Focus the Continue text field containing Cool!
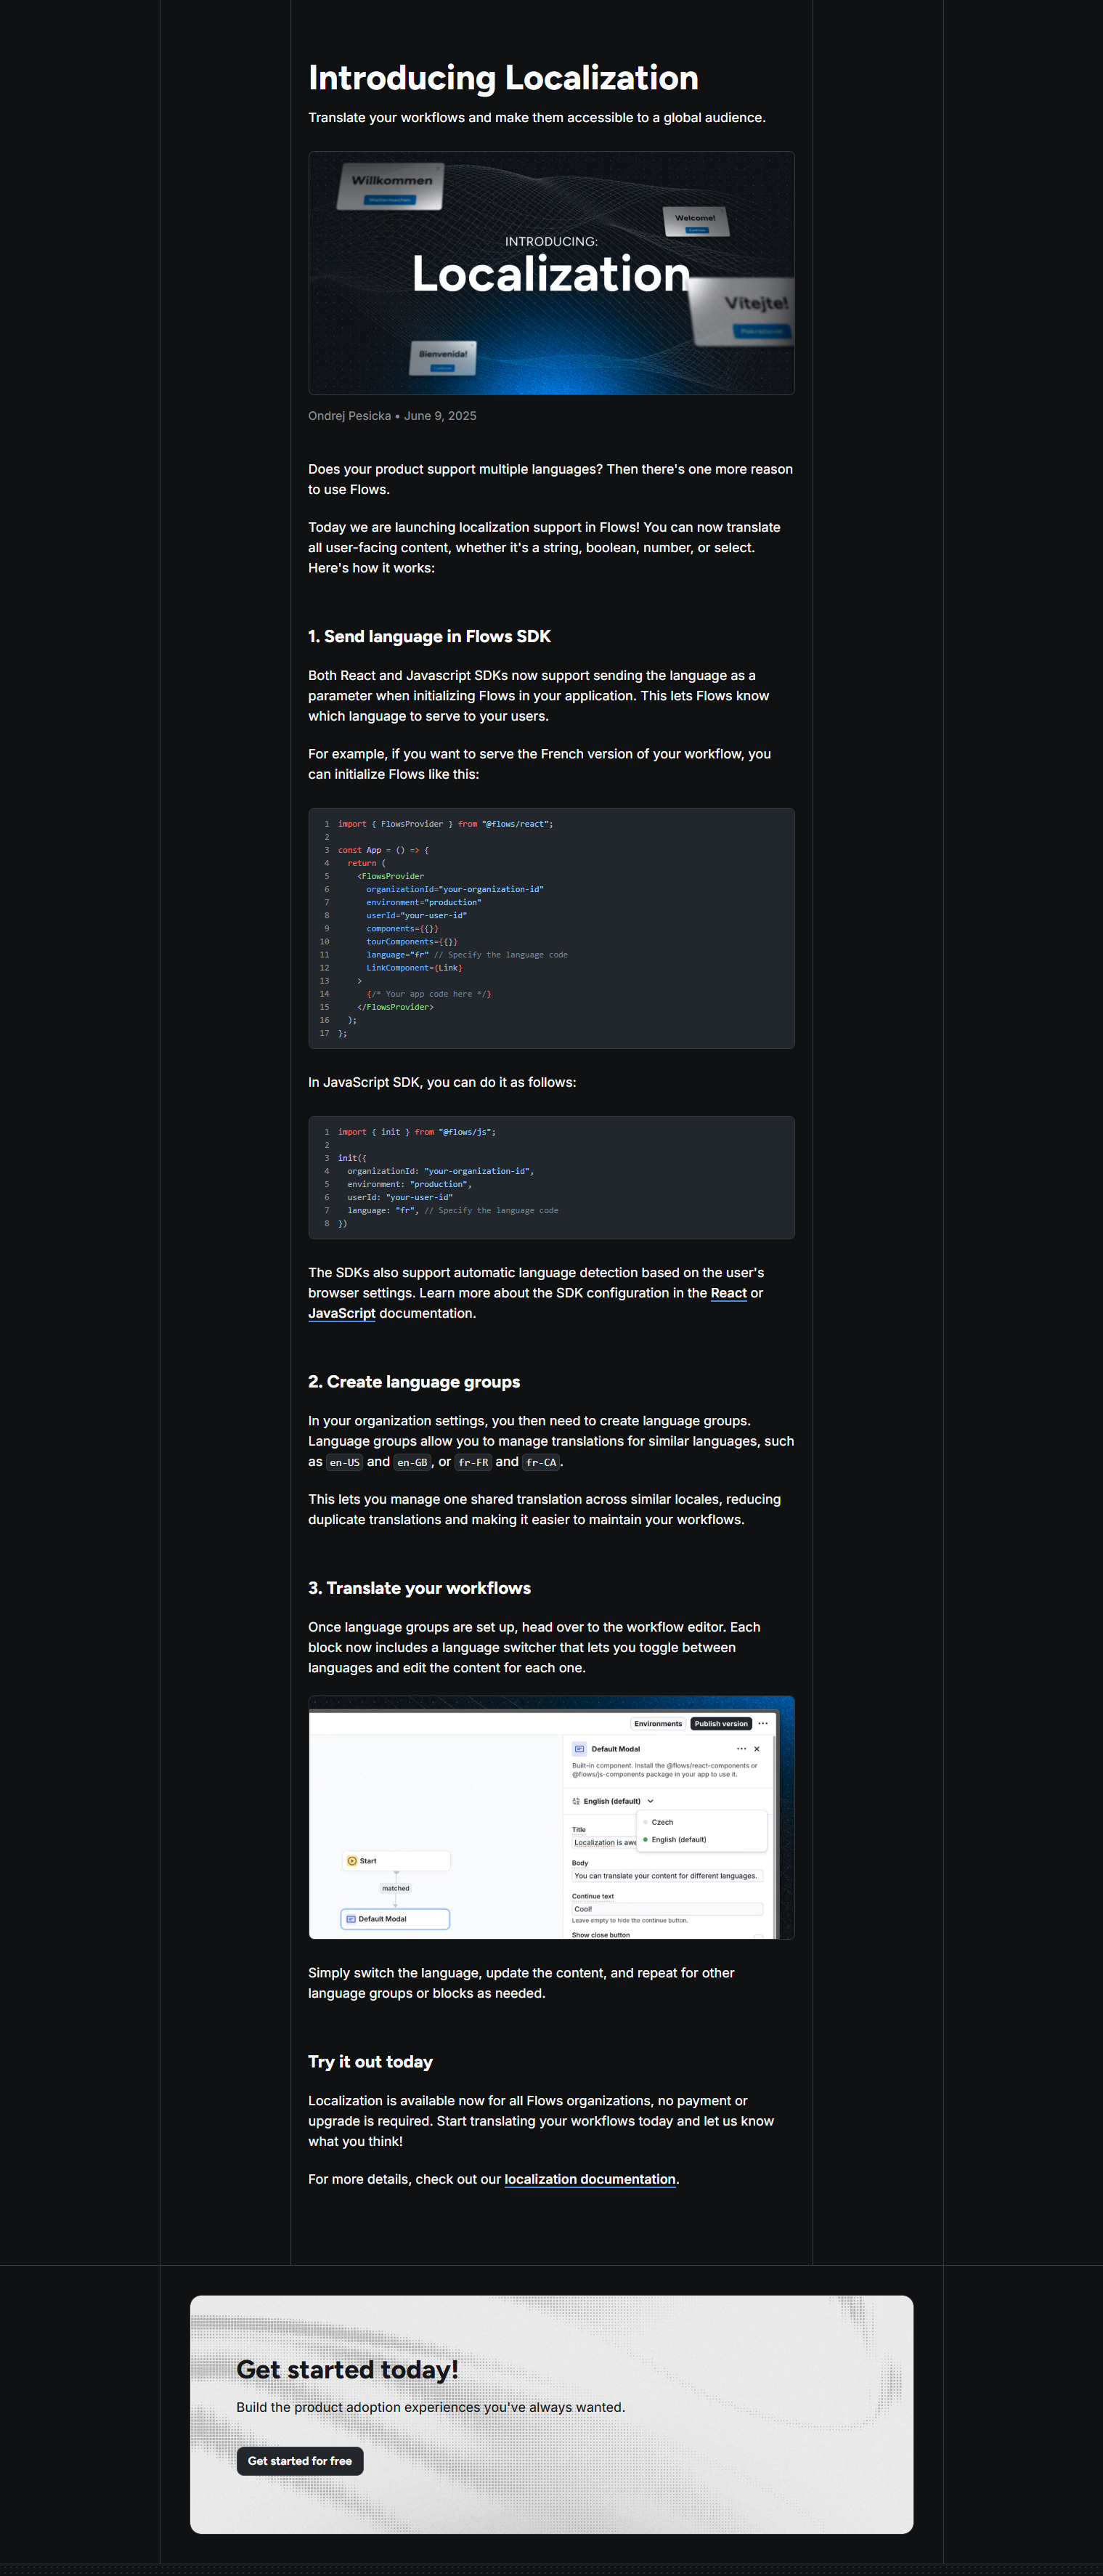1103x2576 pixels. pos(667,1909)
